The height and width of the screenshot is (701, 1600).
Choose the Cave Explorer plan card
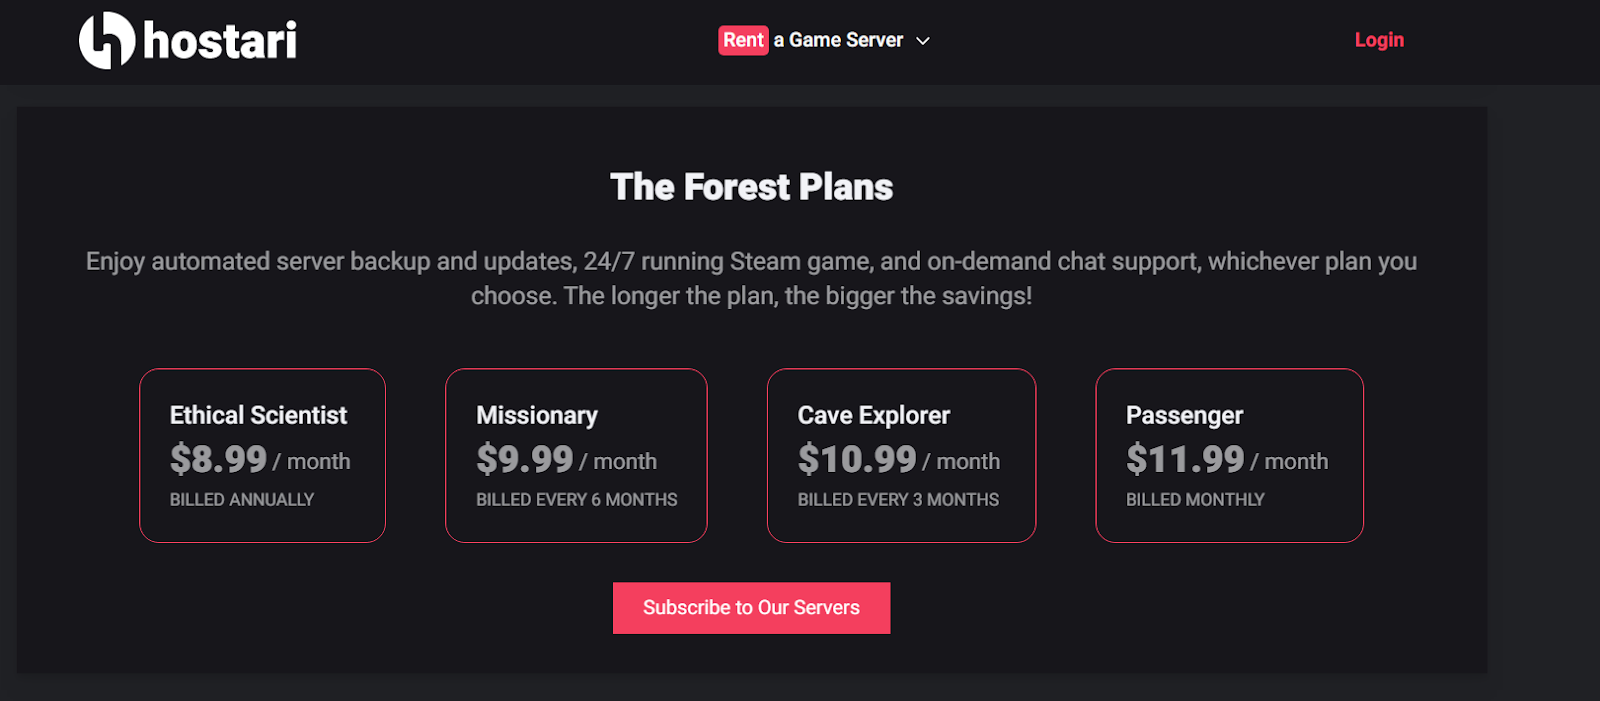(x=901, y=456)
